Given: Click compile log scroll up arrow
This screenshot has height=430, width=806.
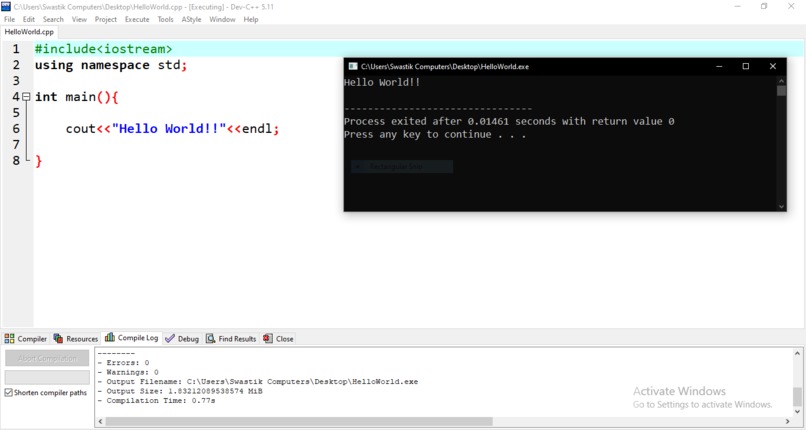Looking at the screenshot, I should pos(797,353).
